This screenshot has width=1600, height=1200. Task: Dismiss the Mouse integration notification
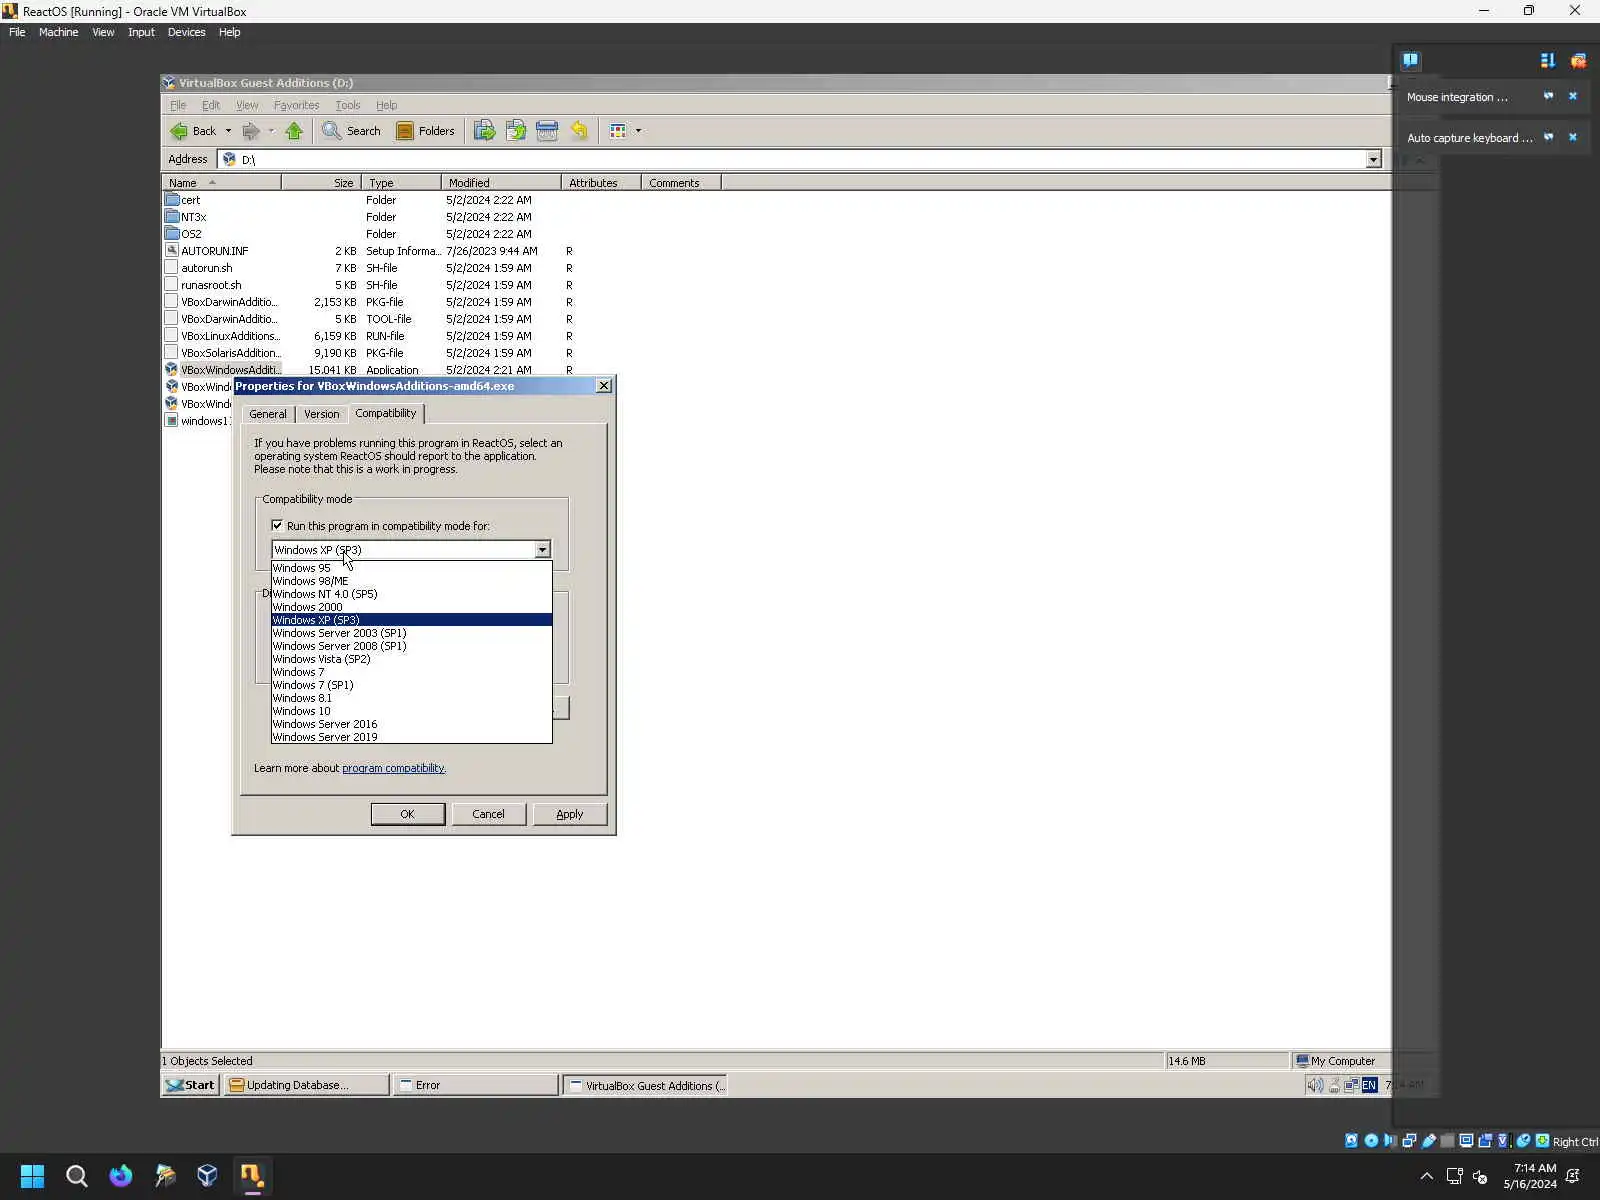[x=1572, y=96]
